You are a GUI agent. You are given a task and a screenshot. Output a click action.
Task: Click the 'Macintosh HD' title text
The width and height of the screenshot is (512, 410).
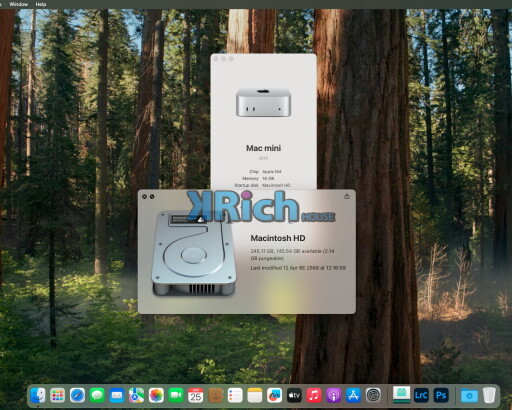tap(278, 238)
